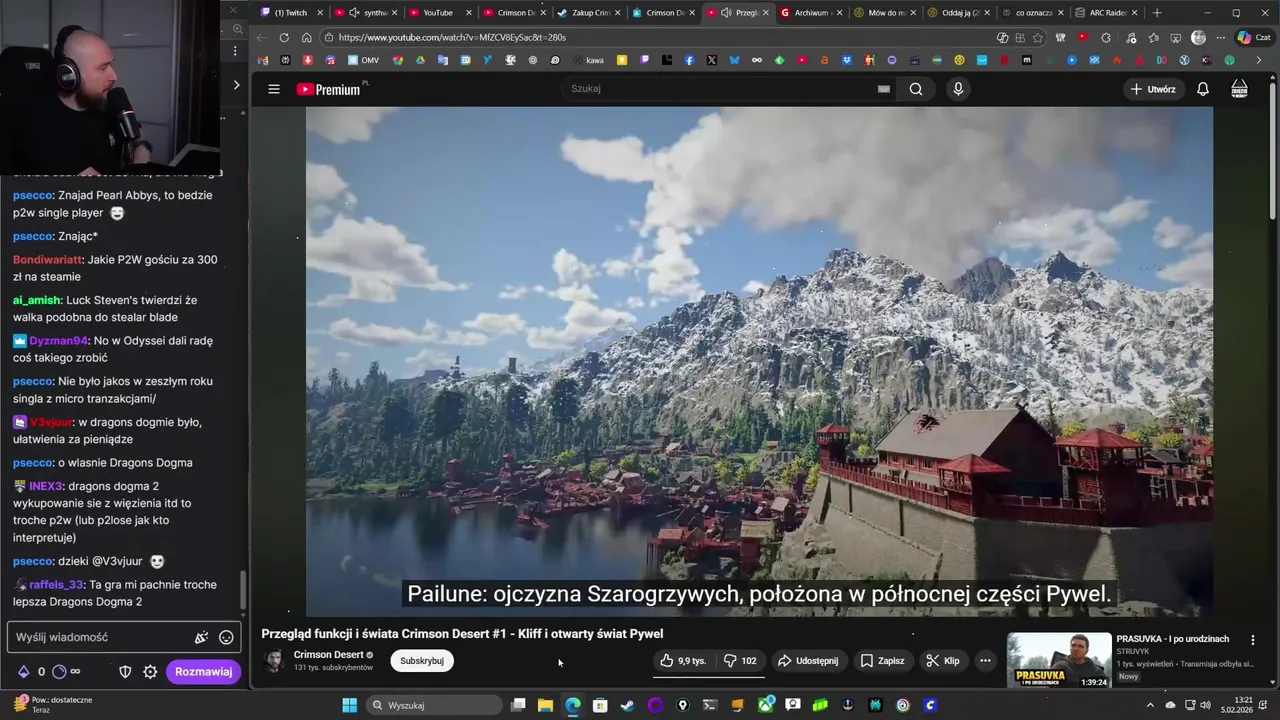
Task: Open File Explorer from the taskbar
Action: click(x=545, y=705)
